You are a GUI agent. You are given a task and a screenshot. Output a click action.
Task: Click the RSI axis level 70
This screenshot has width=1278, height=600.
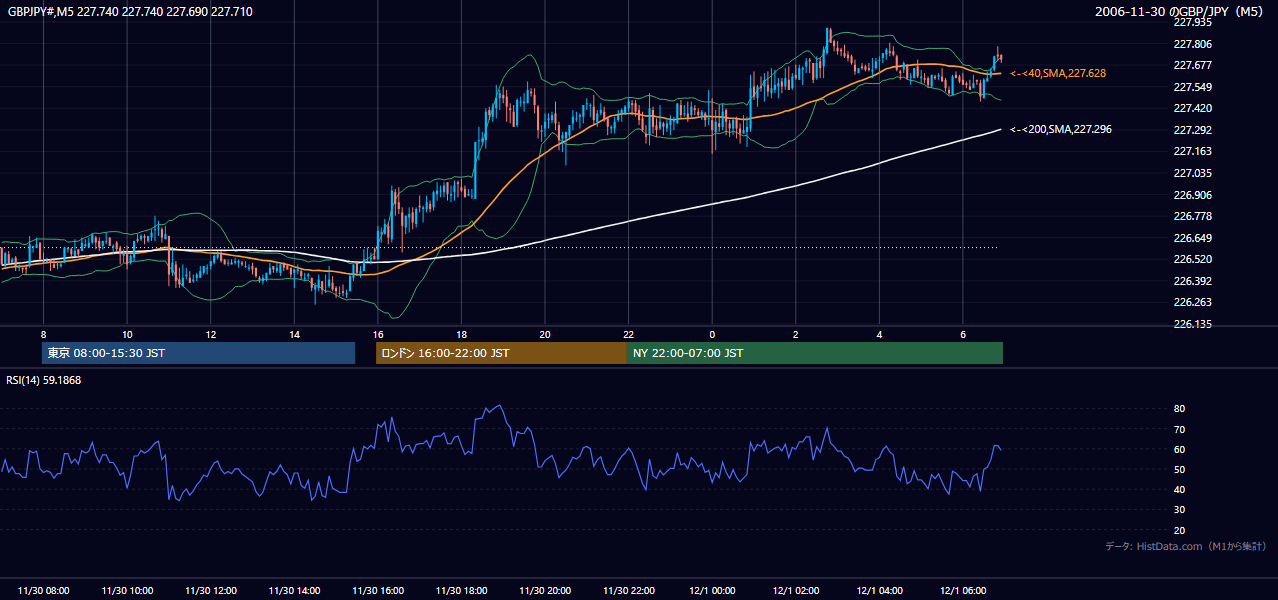tap(1179, 429)
